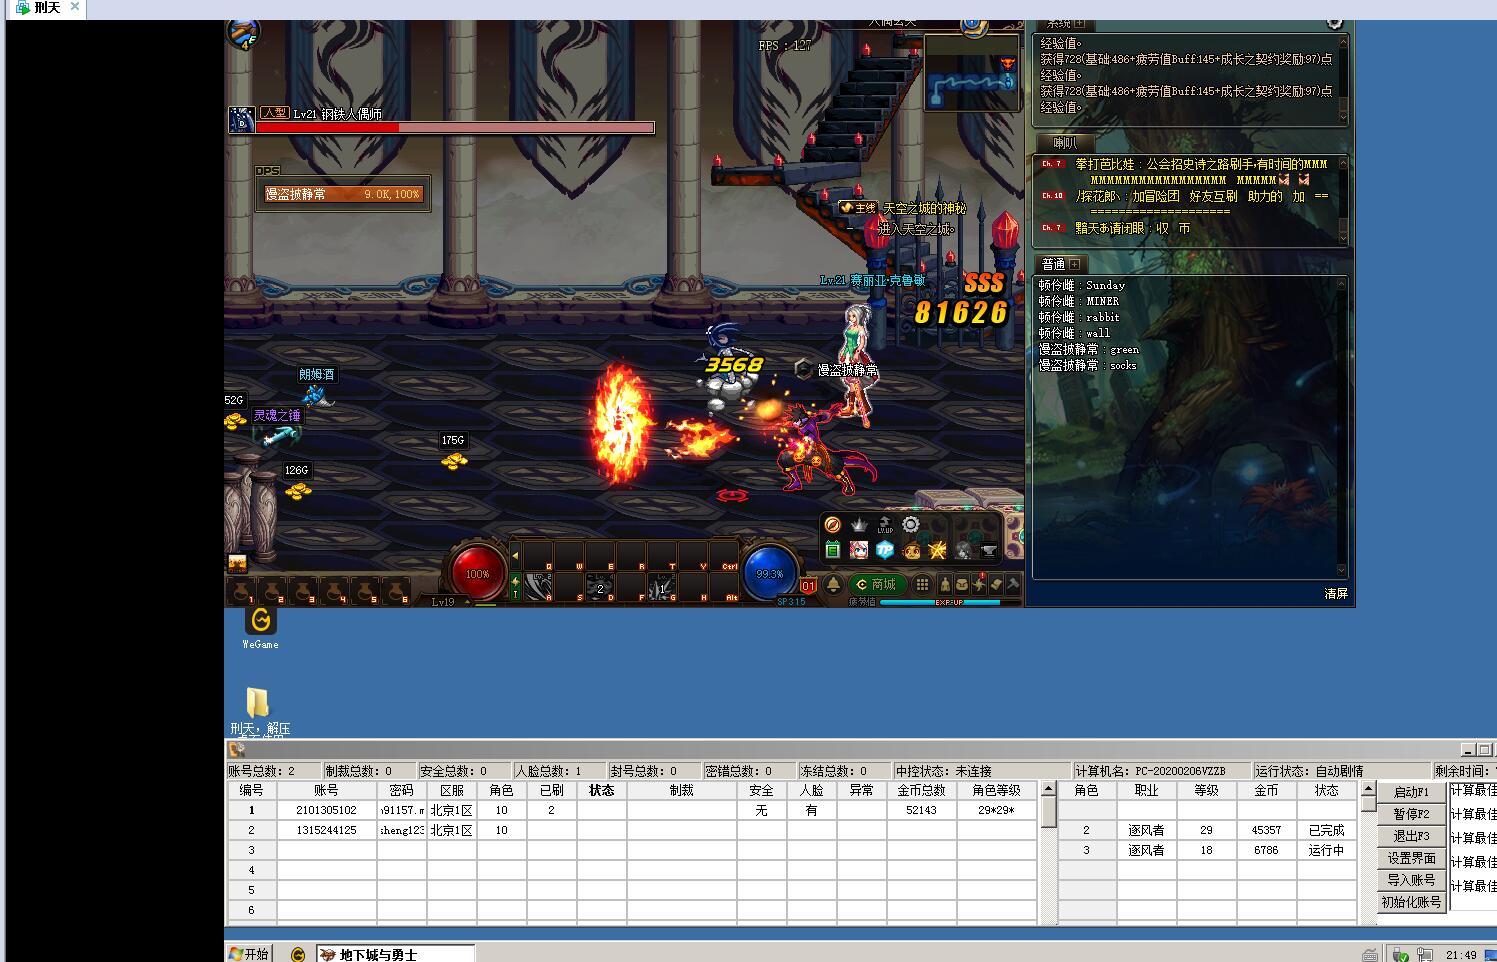Screen dimensions: 1497x962
Task: Select account row 1315244125
Action: point(632,830)
